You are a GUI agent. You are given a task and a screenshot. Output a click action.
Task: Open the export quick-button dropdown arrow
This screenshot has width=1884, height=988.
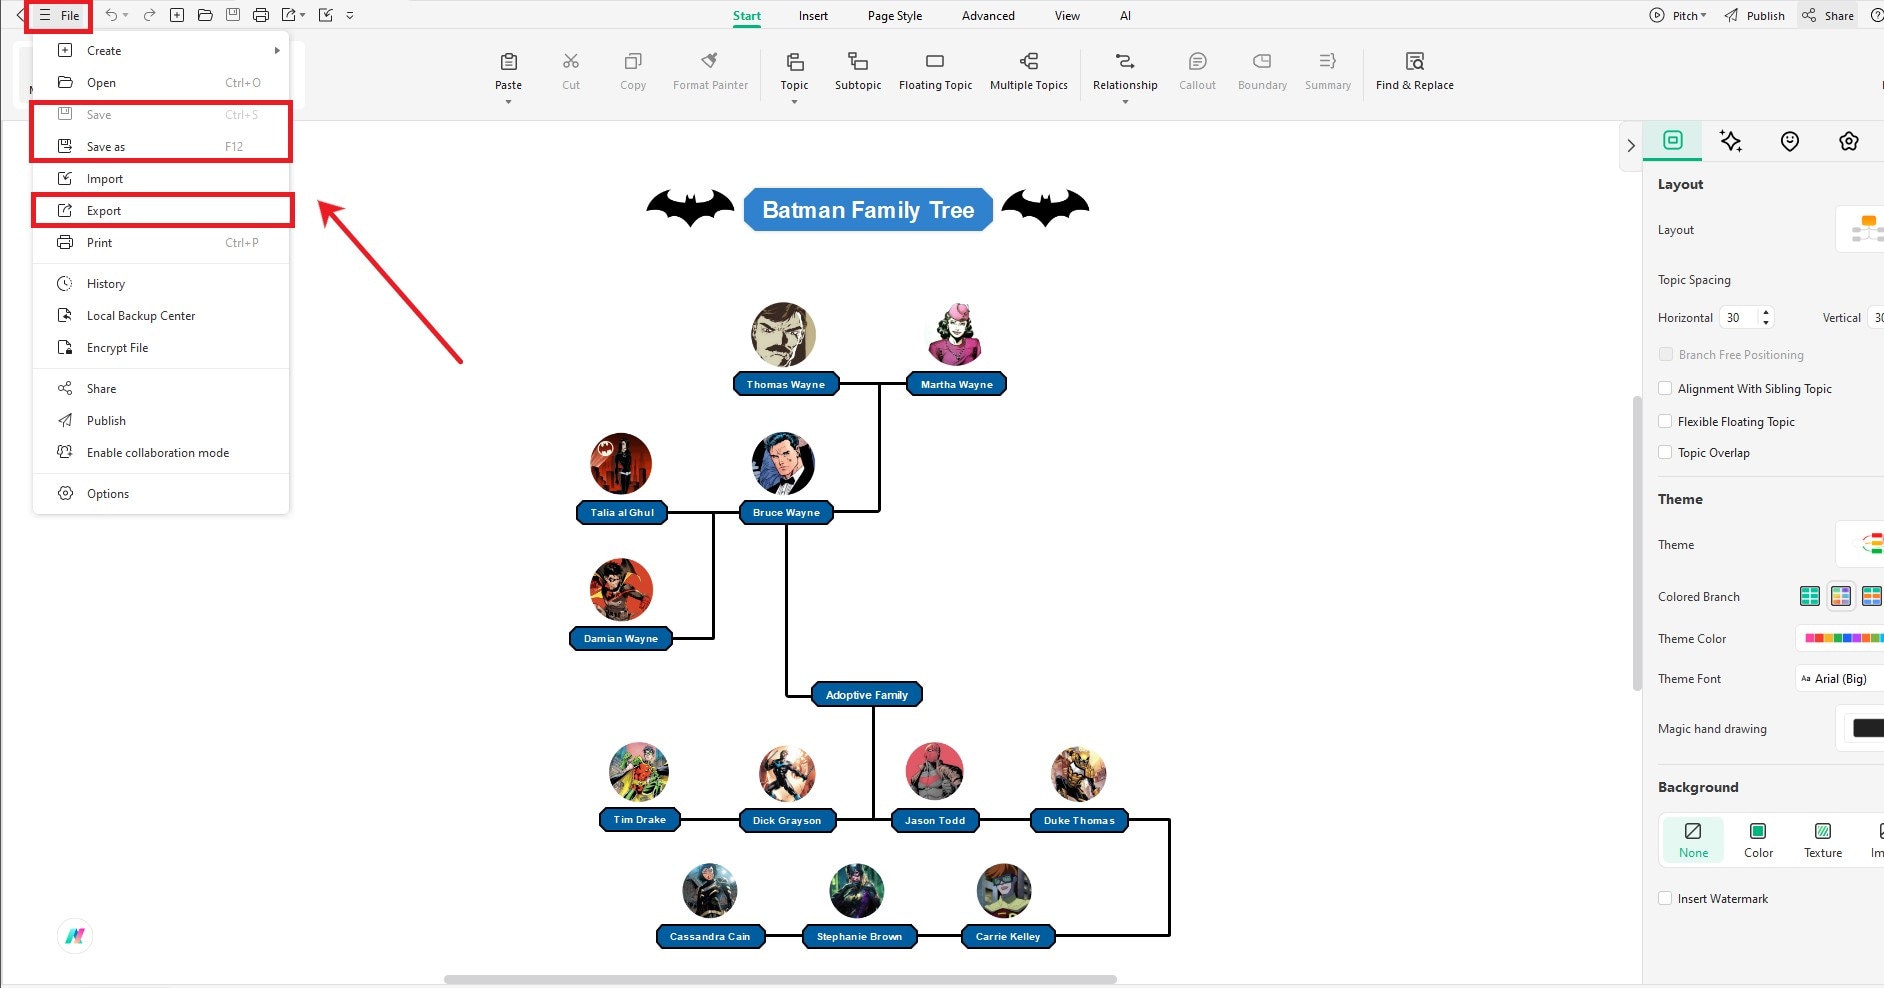tap(302, 15)
